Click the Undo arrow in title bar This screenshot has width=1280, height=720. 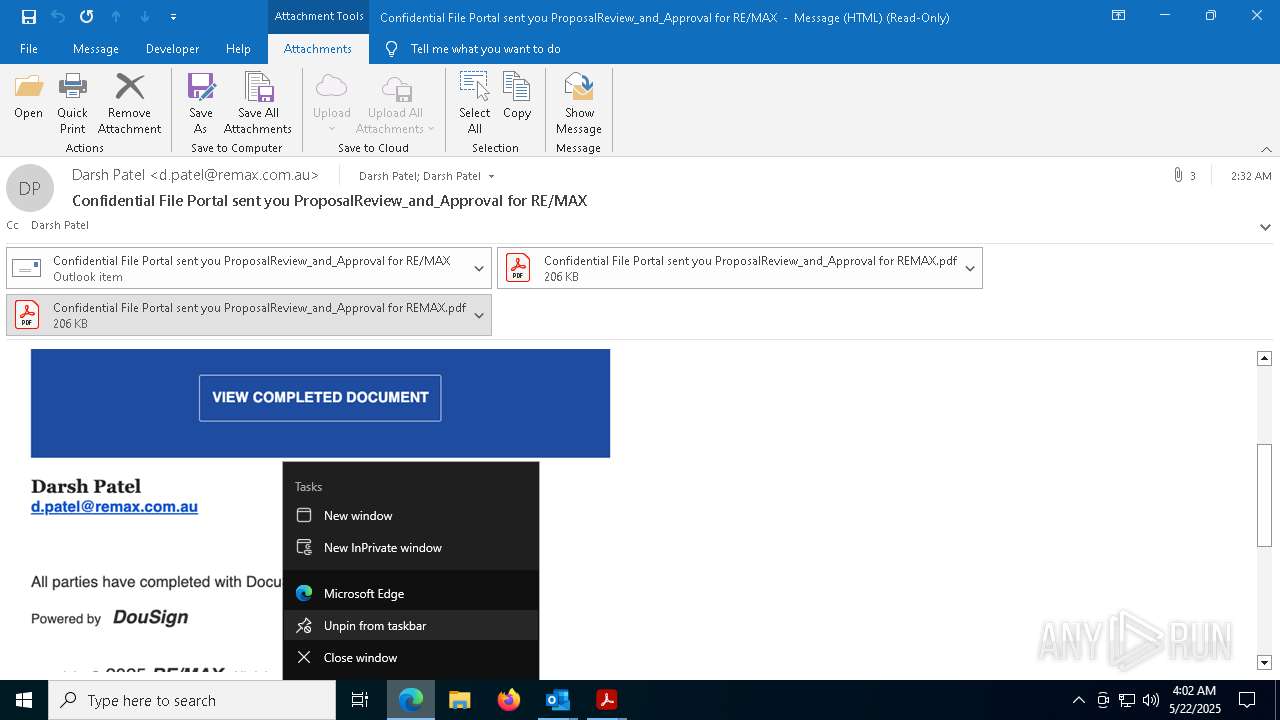pos(58,16)
